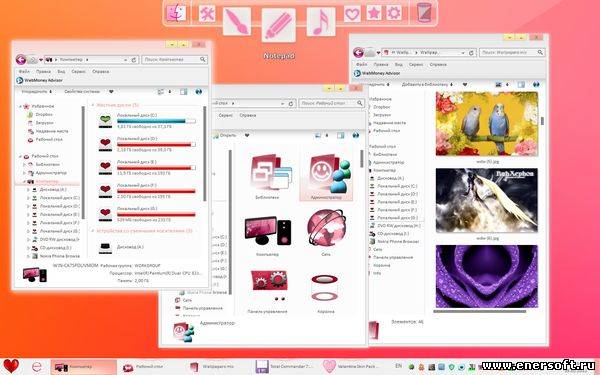Open the white-haired fantasy wallpaper thumbnail

coord(487,200)
